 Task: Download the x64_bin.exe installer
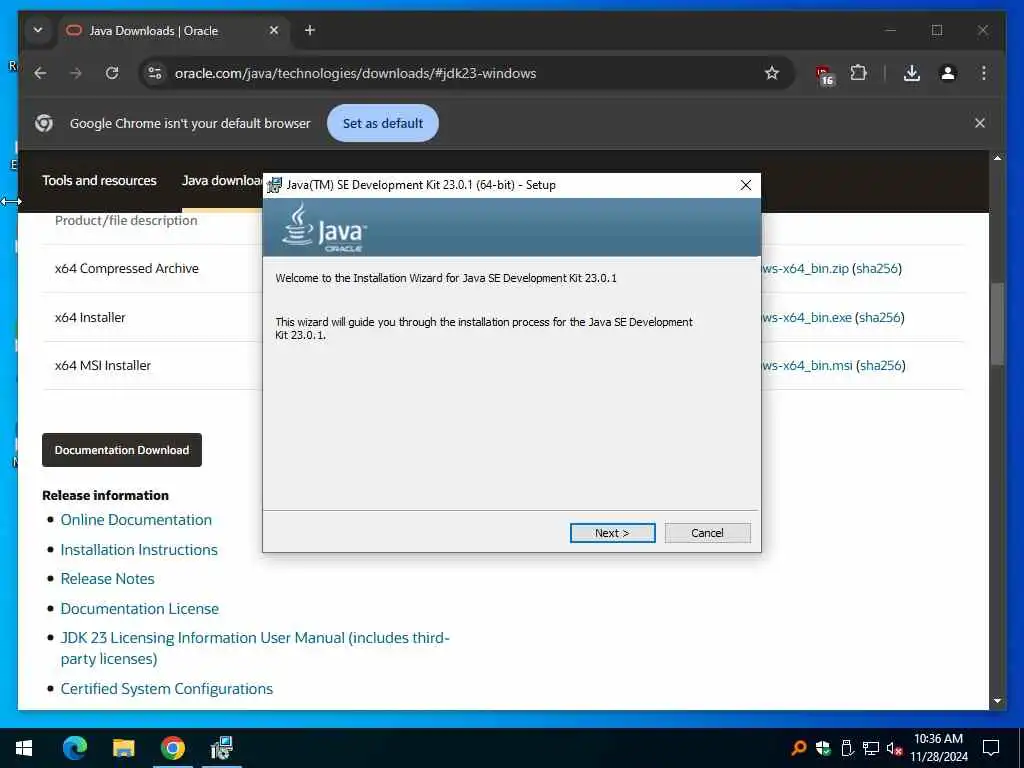coord(807,317)
